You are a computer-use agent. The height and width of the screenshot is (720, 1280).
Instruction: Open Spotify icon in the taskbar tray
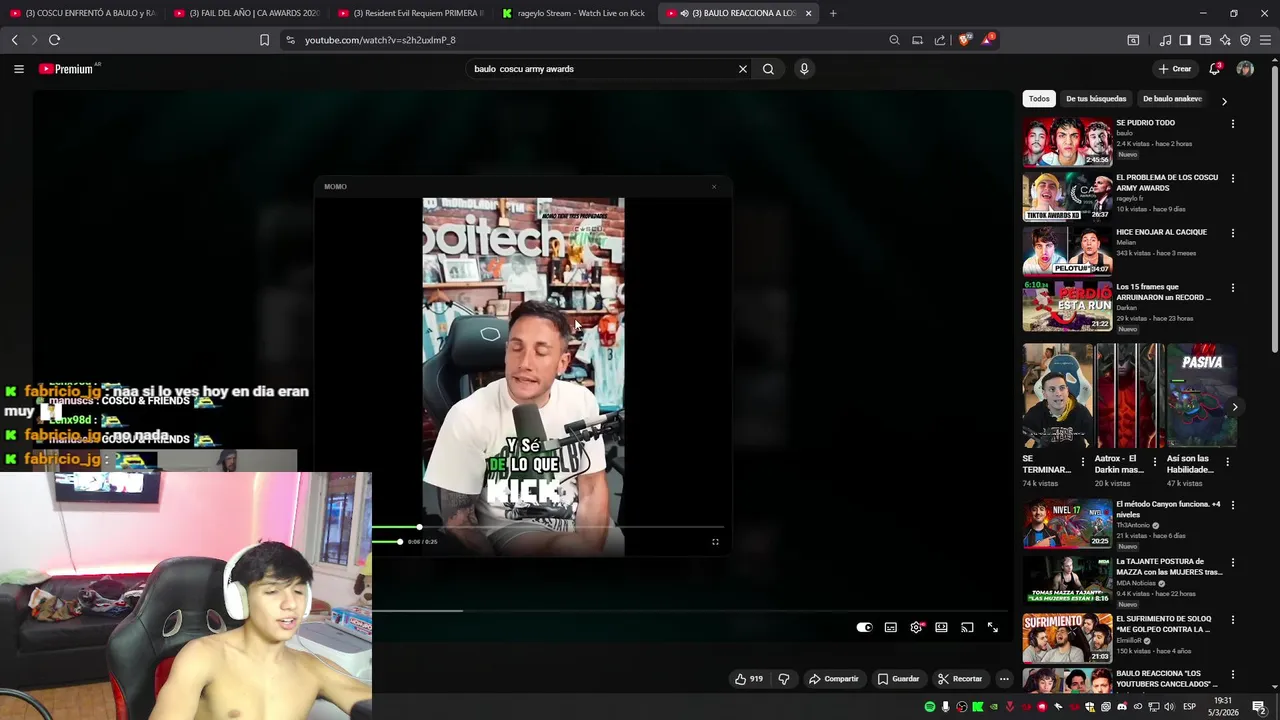click(930, 707)
